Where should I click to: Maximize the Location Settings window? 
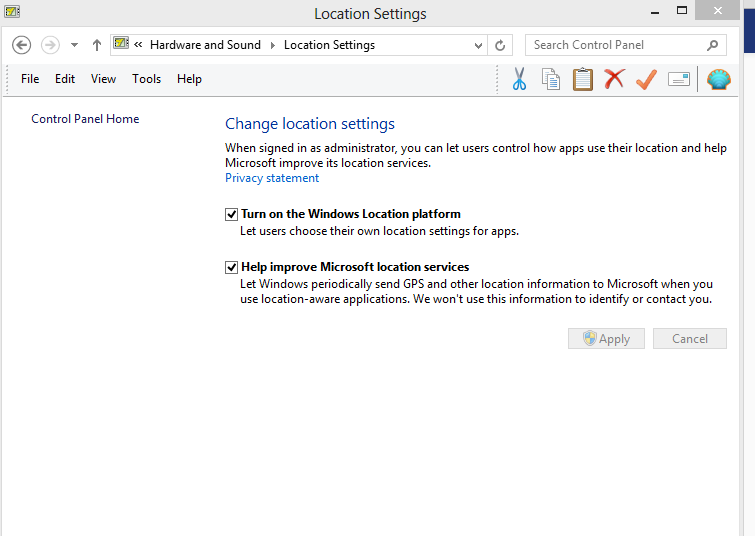point(682,11)
